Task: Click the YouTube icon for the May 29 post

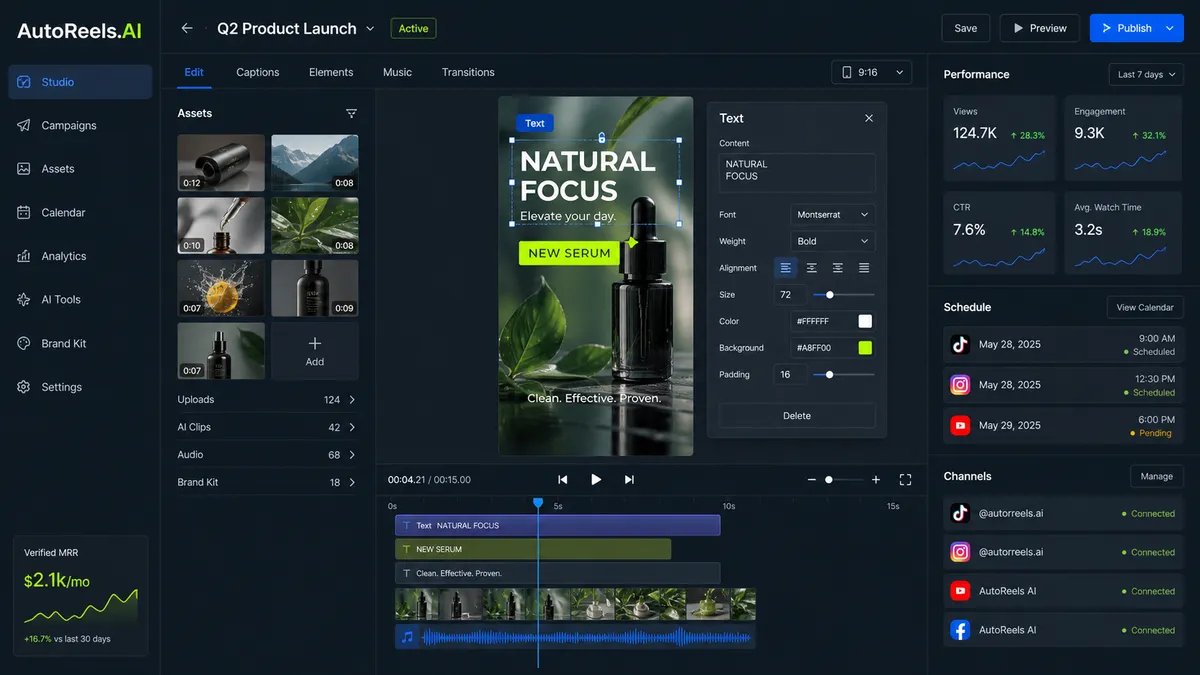Action: 960,425
